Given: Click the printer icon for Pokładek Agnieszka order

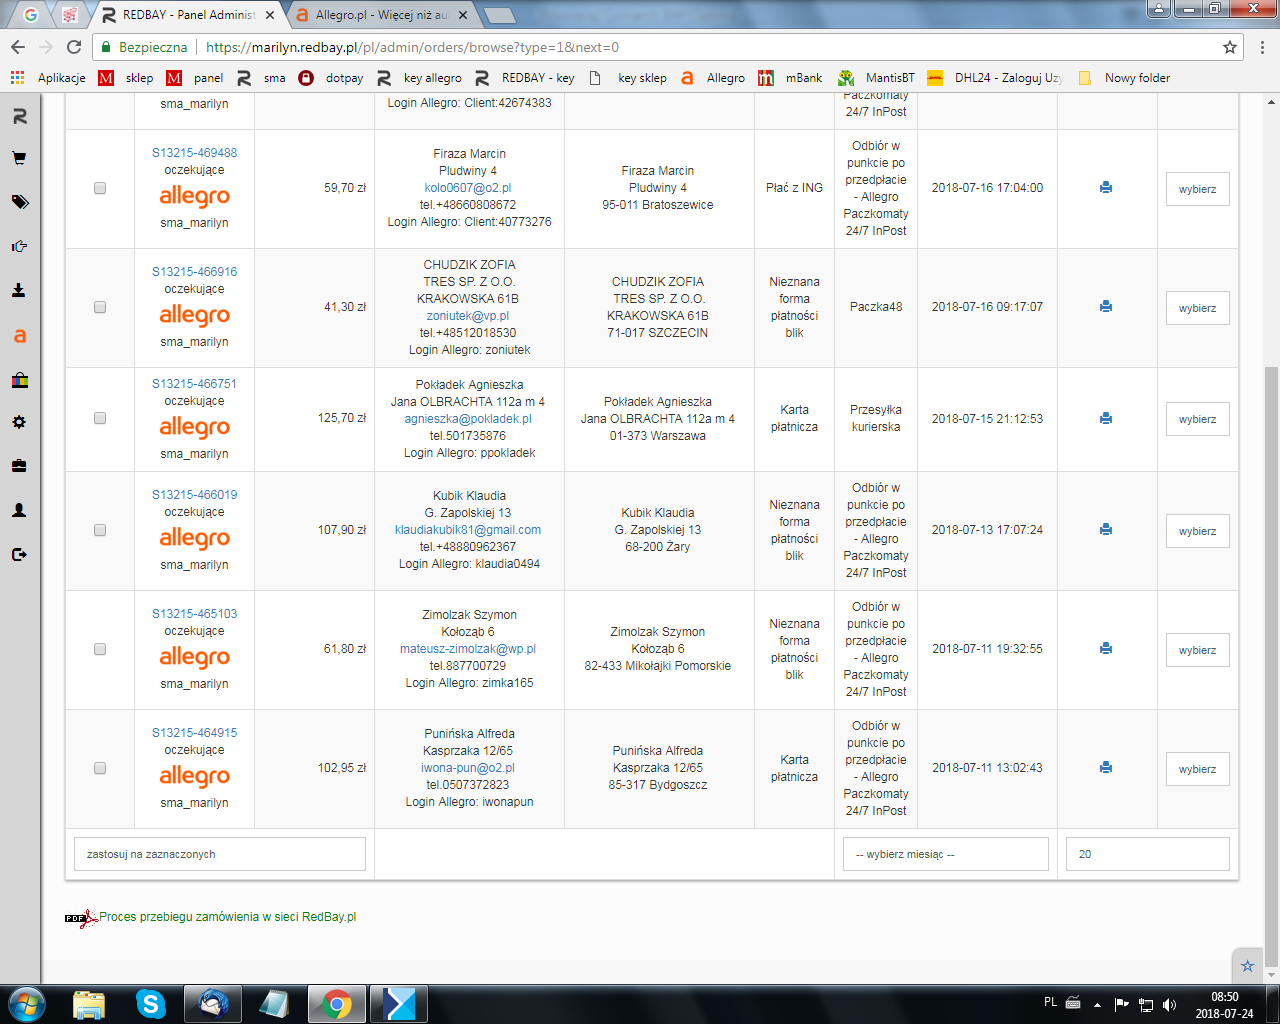Looking at the screenshot, I should [x=1106, y=419].
